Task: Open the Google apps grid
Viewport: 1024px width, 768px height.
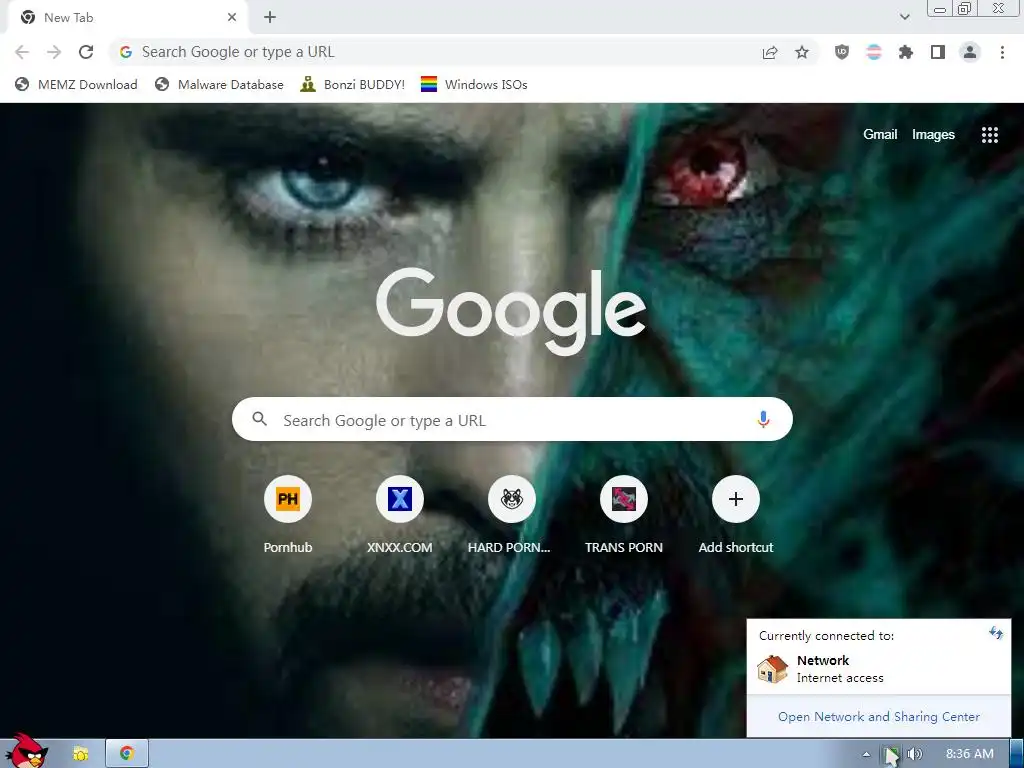Action: (x=989, y=135)
